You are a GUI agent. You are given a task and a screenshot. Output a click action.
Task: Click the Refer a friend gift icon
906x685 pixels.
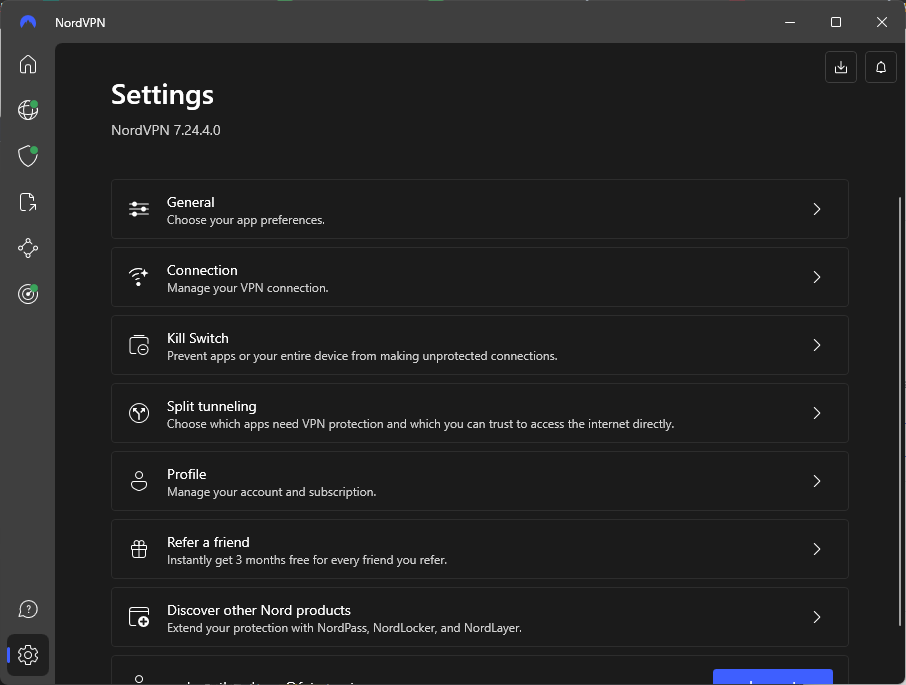coord(139,549)
